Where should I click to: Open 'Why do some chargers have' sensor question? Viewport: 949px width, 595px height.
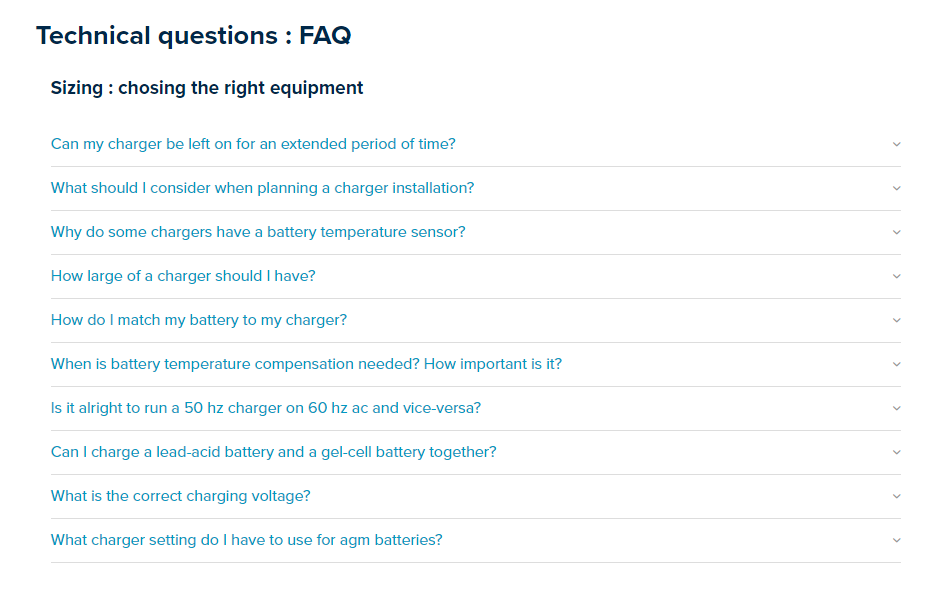point(258,232)
